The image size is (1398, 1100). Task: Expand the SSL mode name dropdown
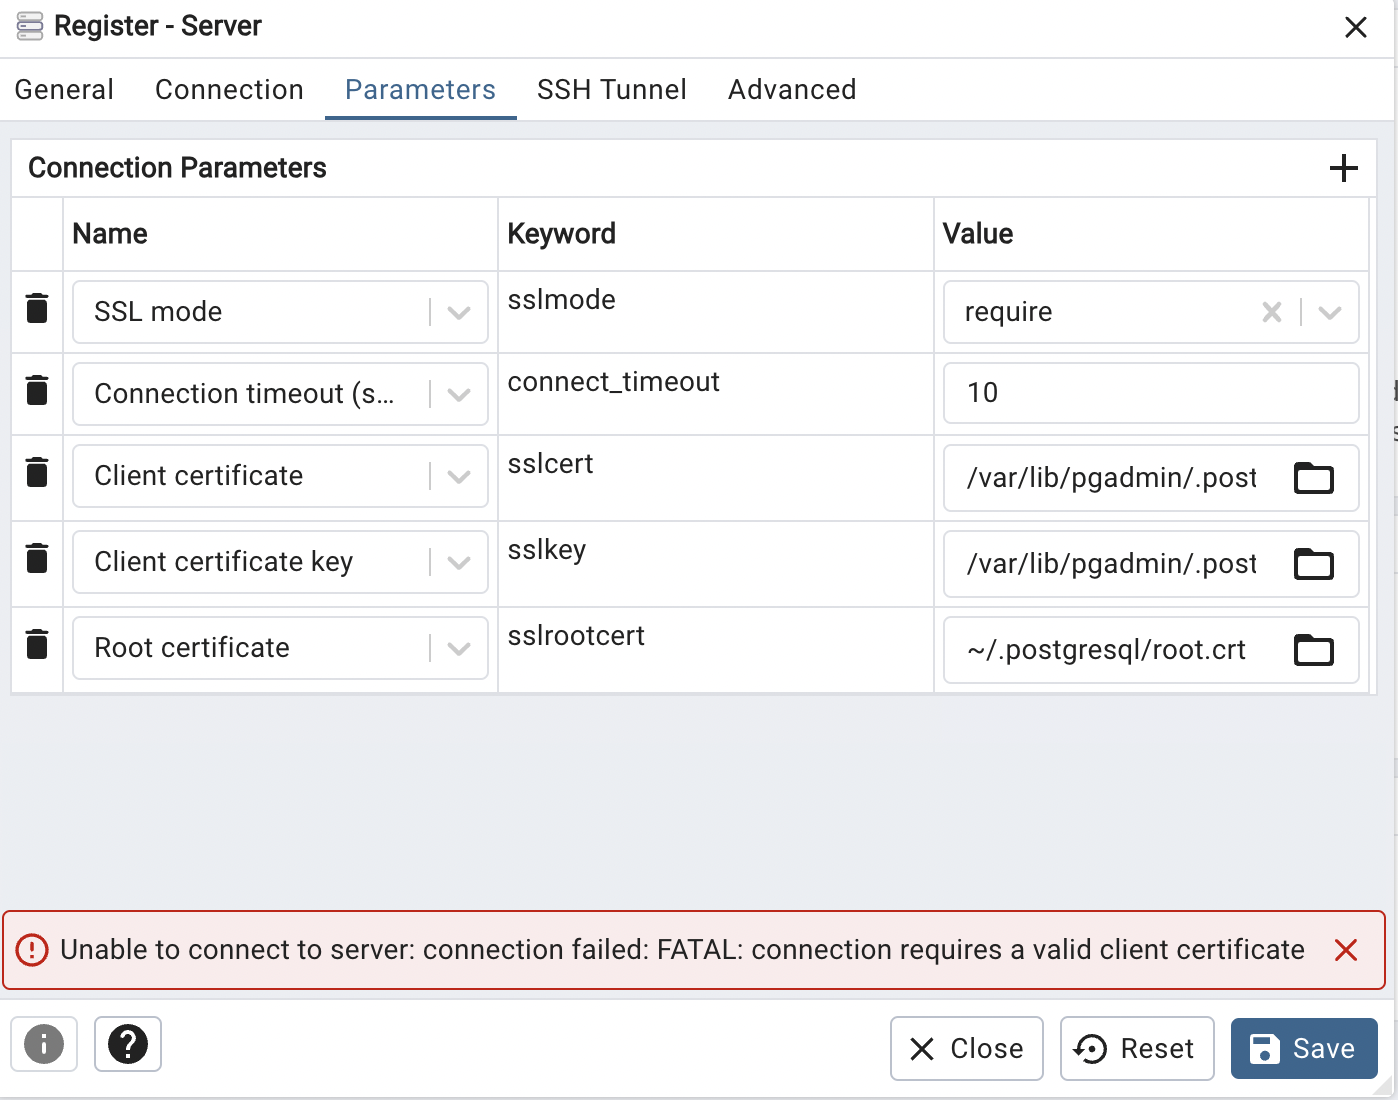[459, 313]
